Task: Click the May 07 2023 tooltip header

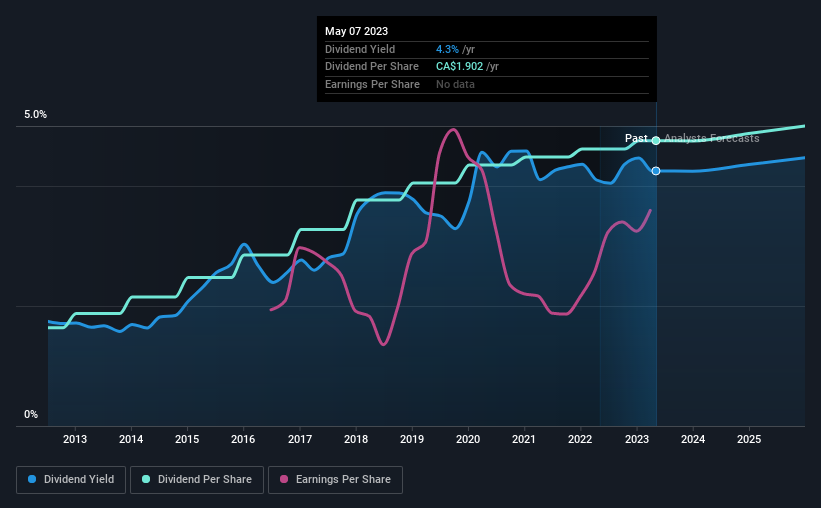Action: click(357, 31)
